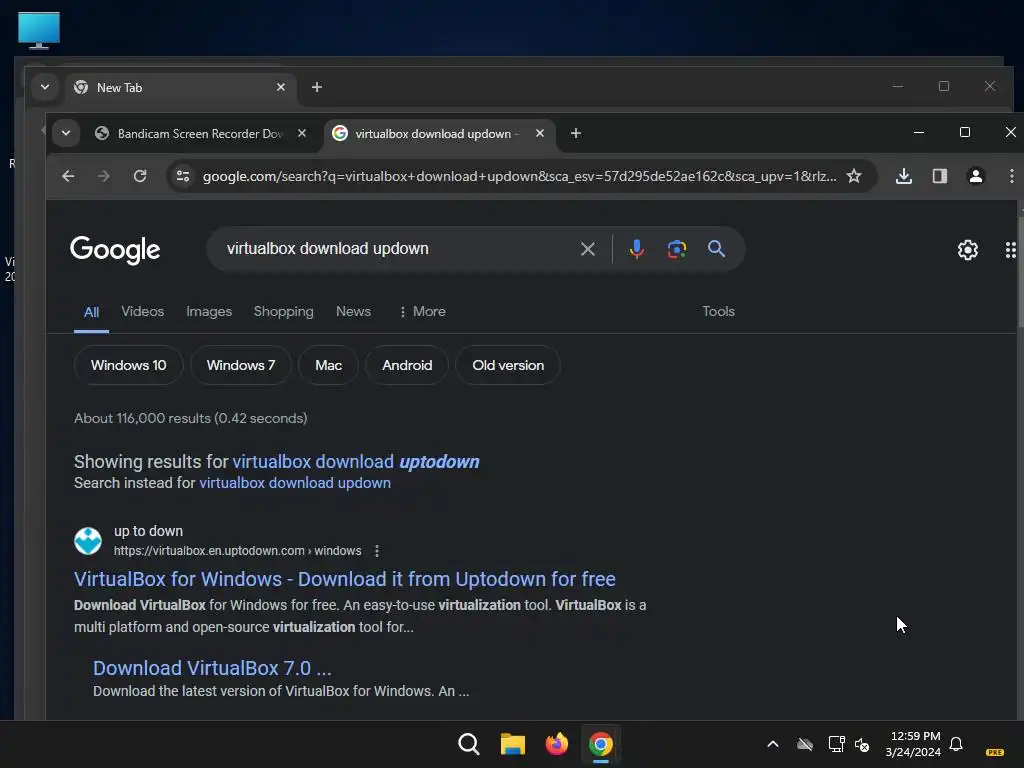1024x768 pixels.
Task: Filter by Windows 7 chip
Action: [x=241, y=365]
